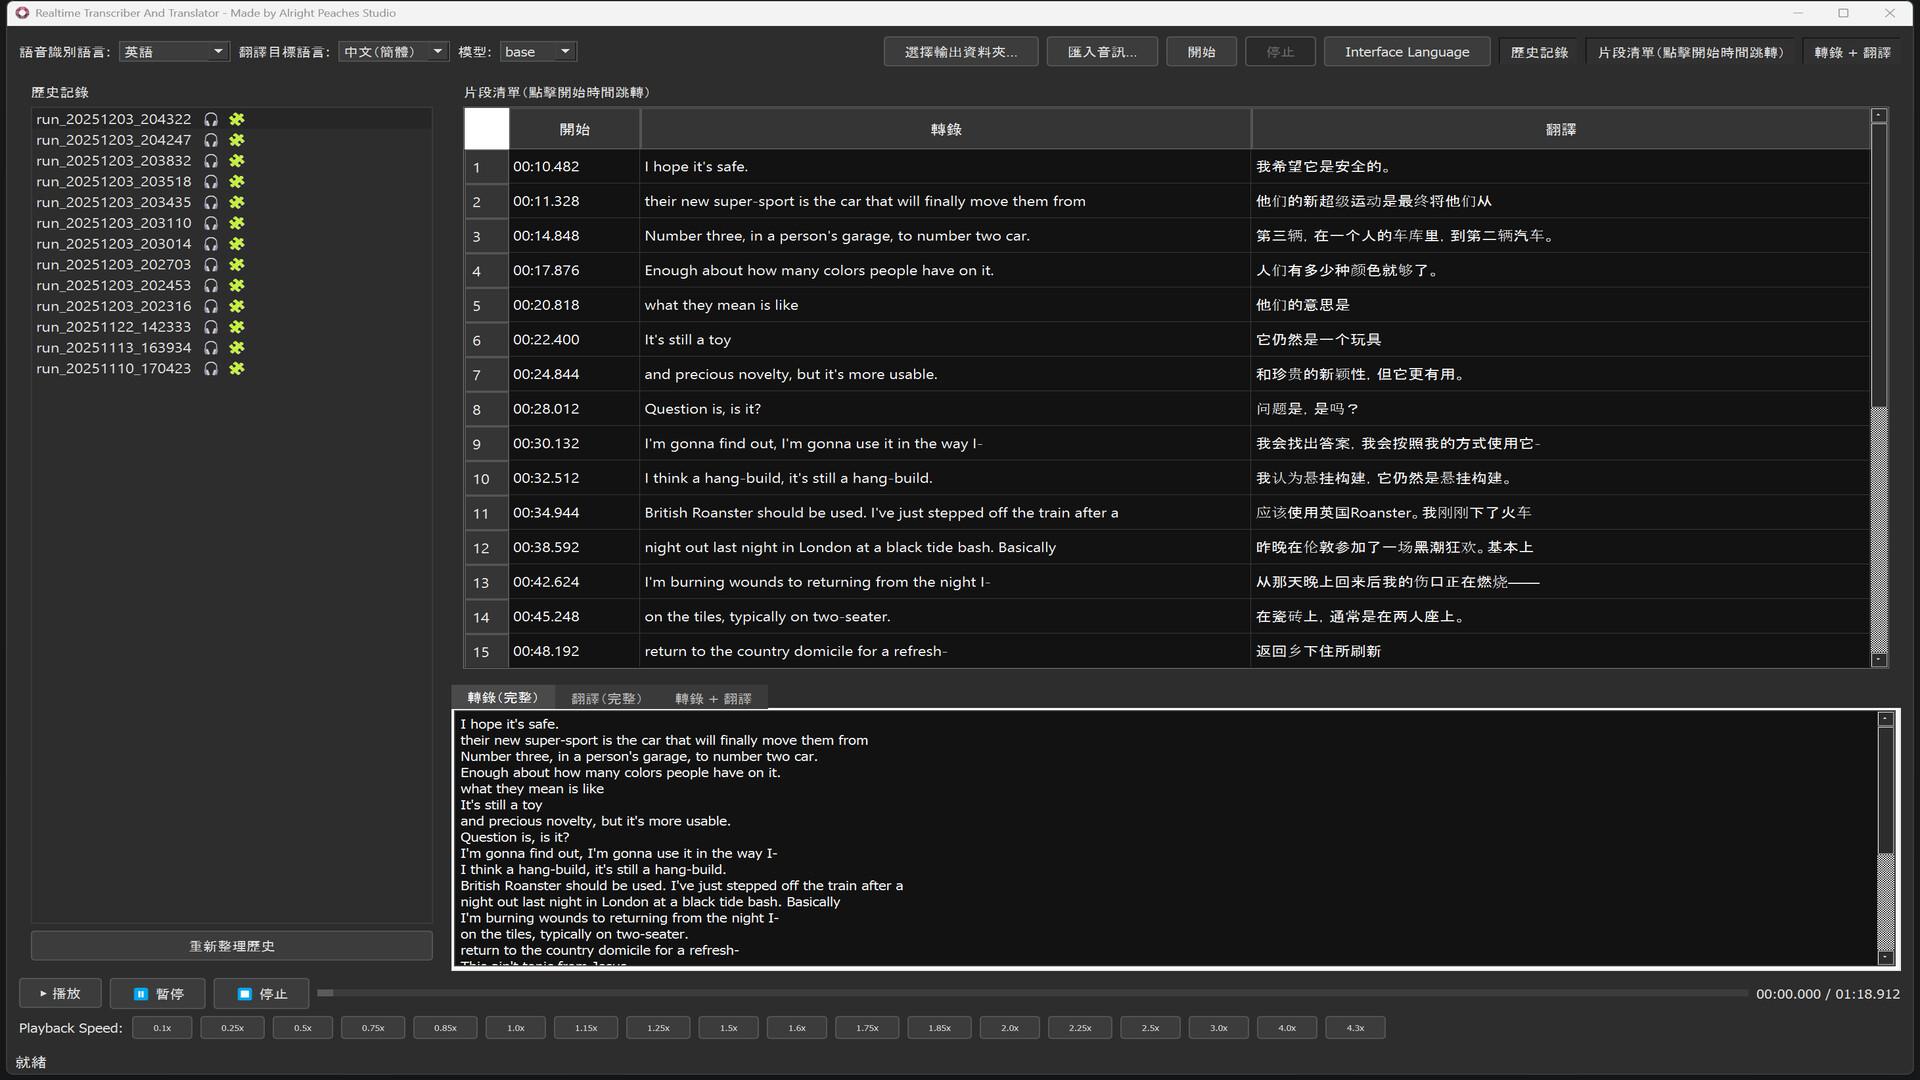Click the headphone icon for run_20251122_142333
Image resolution: width=1920 pixels, height=1080 pixels.
tap(211, 327)
